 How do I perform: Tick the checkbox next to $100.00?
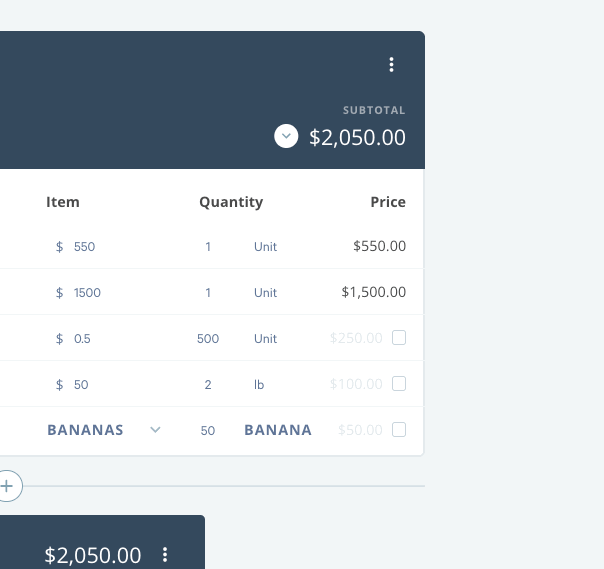point(399,384)
